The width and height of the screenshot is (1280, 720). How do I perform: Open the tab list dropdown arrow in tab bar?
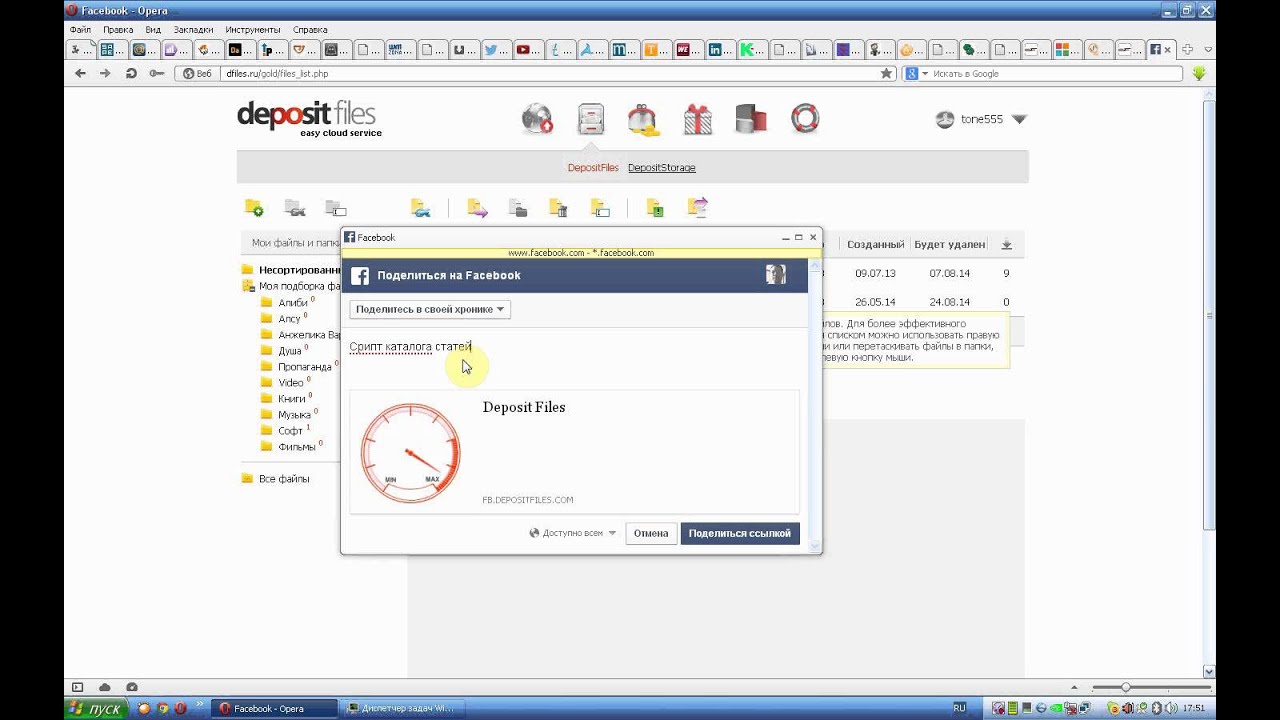pyautogui.click(x=1208, y=49)
